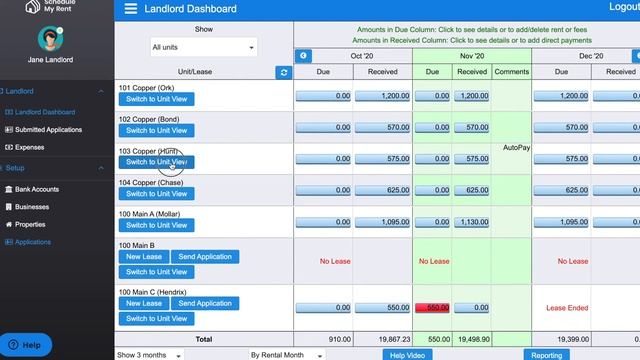Open Applications setup
Screen dimensions: 640x360
point(33,242)
